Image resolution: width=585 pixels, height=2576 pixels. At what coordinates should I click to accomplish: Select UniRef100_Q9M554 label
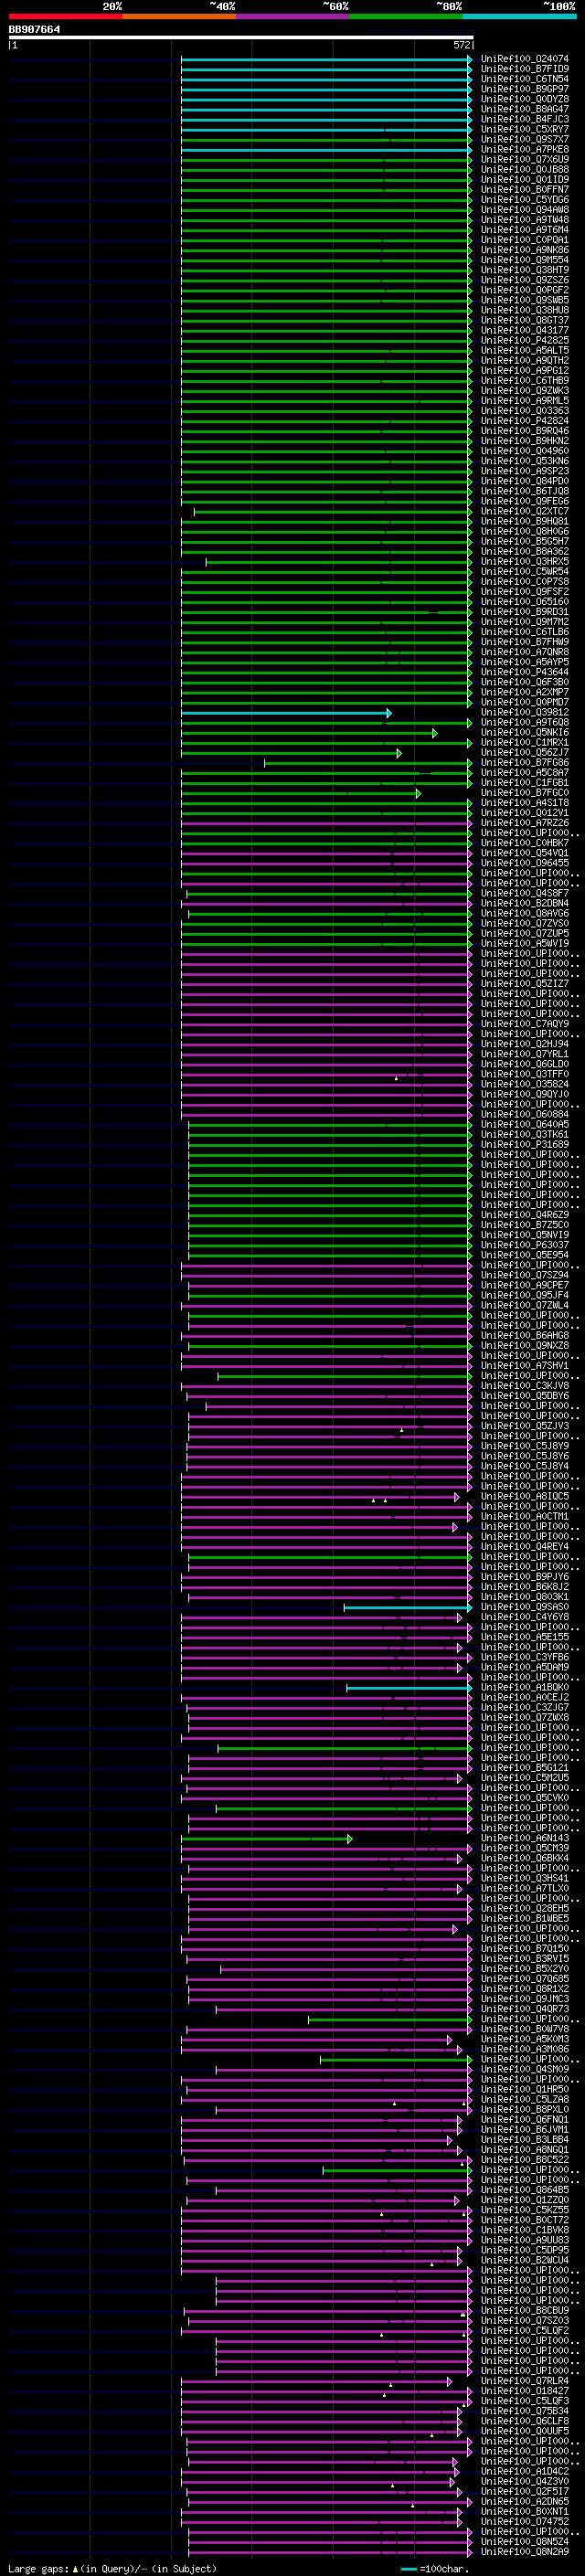(524, 260)
